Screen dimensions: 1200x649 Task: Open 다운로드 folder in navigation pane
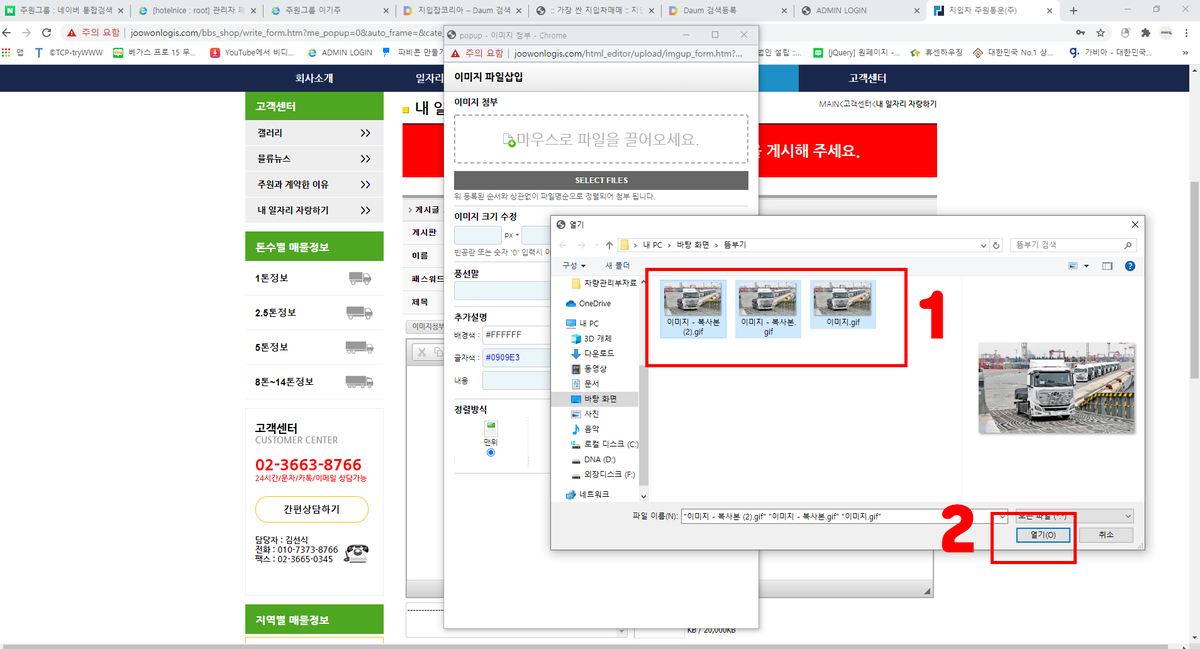pyautogui.click(x=592, y=353)
